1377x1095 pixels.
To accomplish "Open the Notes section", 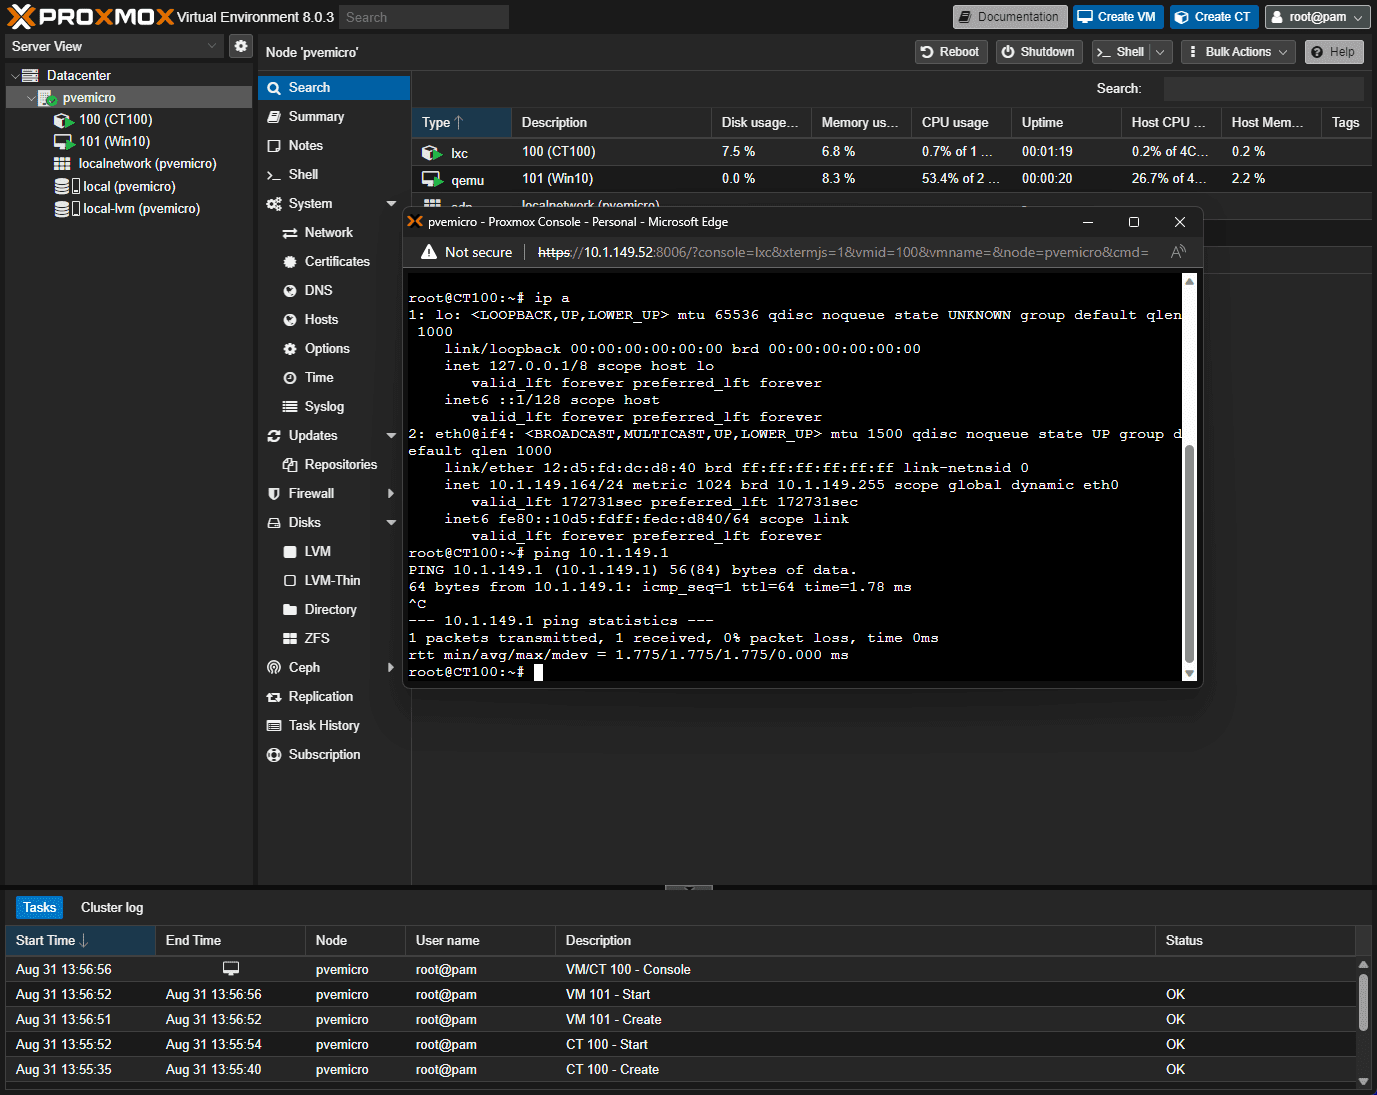I will point(305,145).
